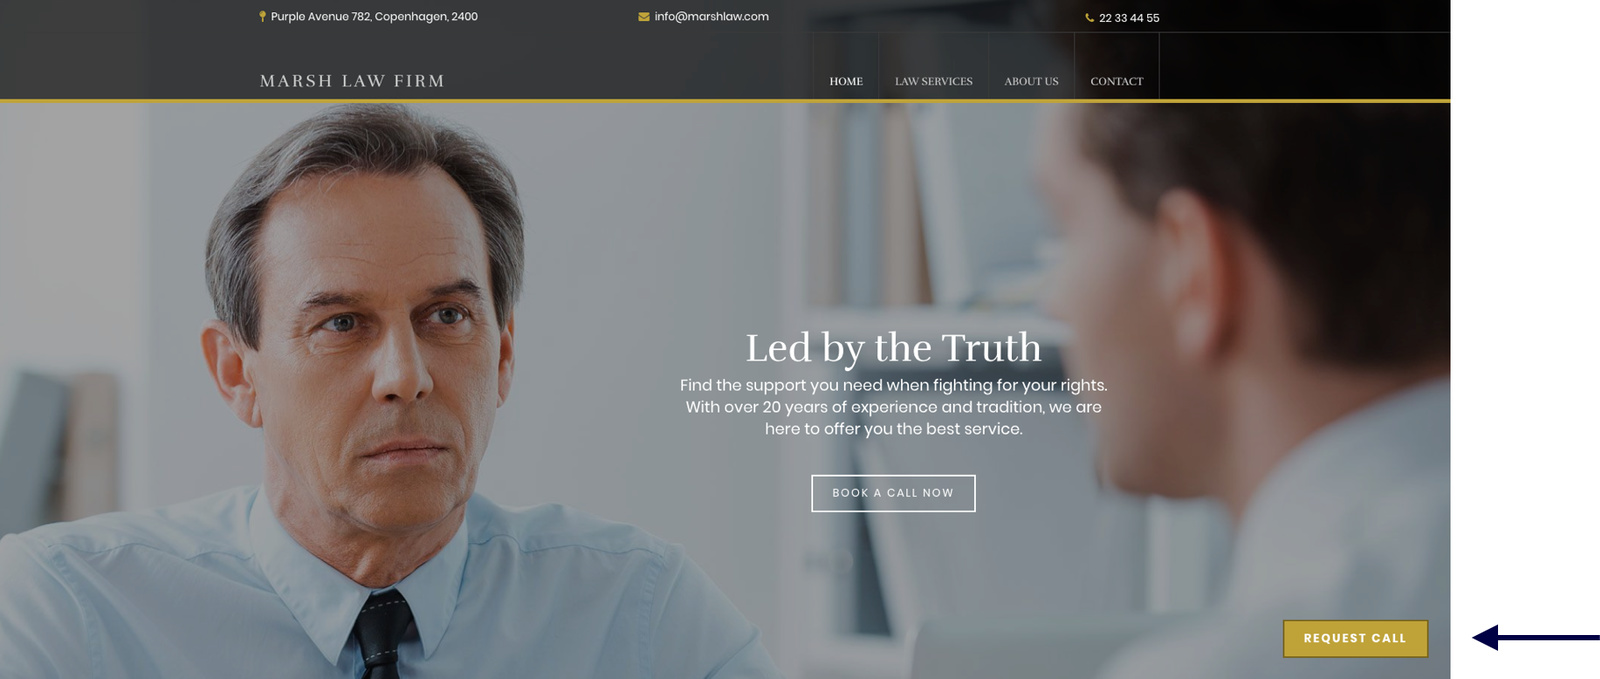Navigate to the CONTACT menu item
Image resolution: width=1600 pixels, height=679 pixels.
1117,82
